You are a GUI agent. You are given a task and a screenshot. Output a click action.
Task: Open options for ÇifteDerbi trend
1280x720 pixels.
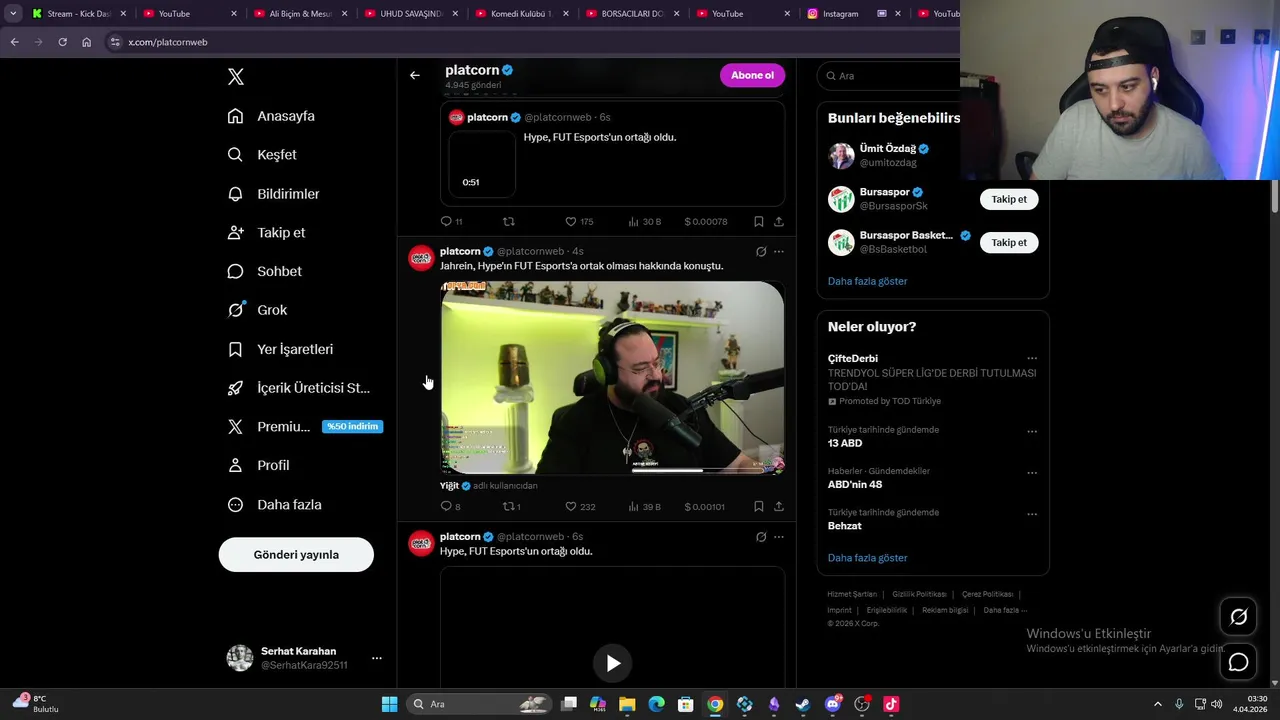coord(1032,358)
